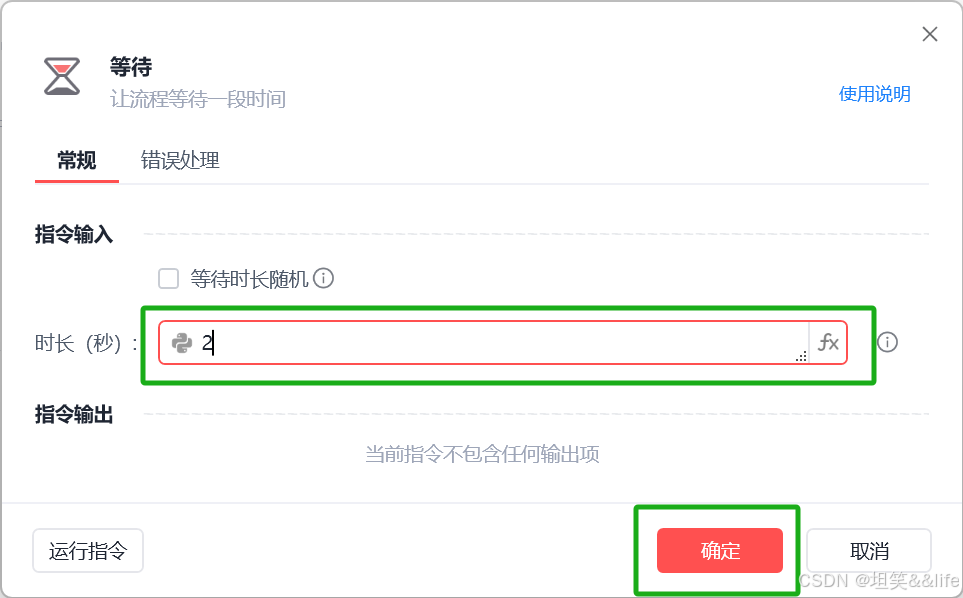Enable the 等待时长随机 checkbox
The height and width of the screenshot is (598, 963).
pos(168,278)
